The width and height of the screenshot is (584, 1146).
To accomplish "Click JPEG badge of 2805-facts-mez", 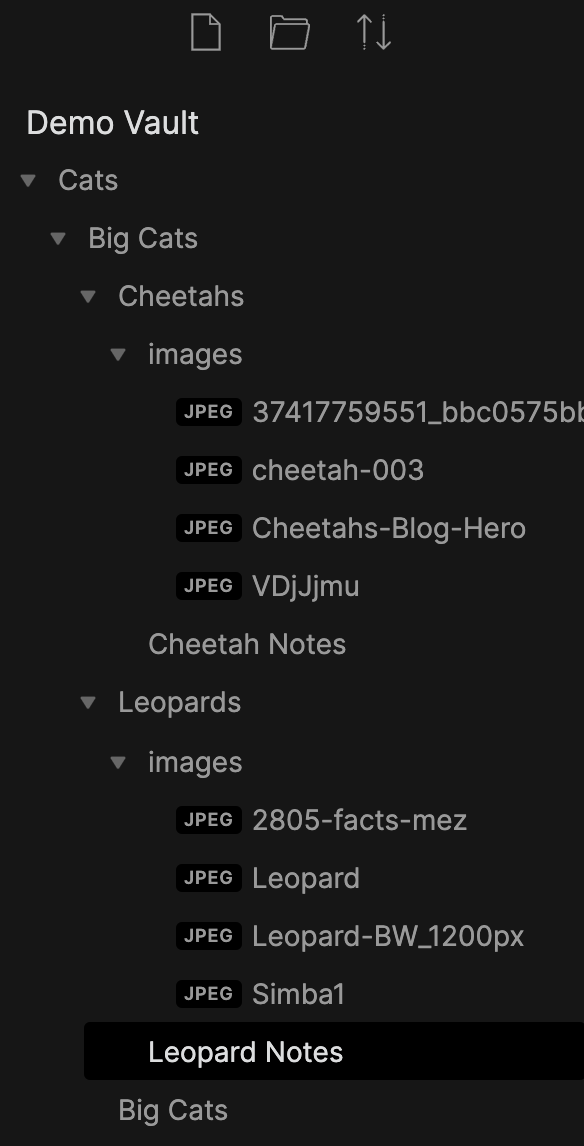I will tap(209, 820).
